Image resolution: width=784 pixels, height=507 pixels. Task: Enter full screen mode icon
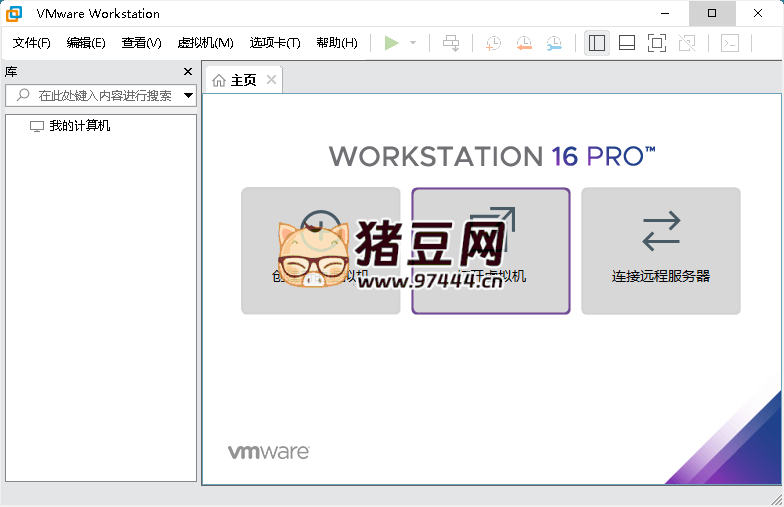(x=657, y=43)
